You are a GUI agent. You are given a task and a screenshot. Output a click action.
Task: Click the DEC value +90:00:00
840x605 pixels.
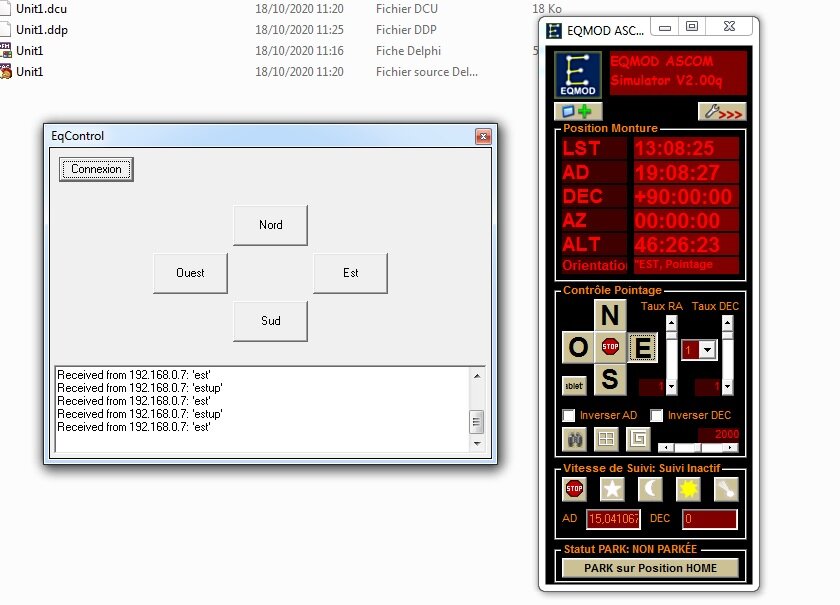pyautogui.click(x=686, y=197)
